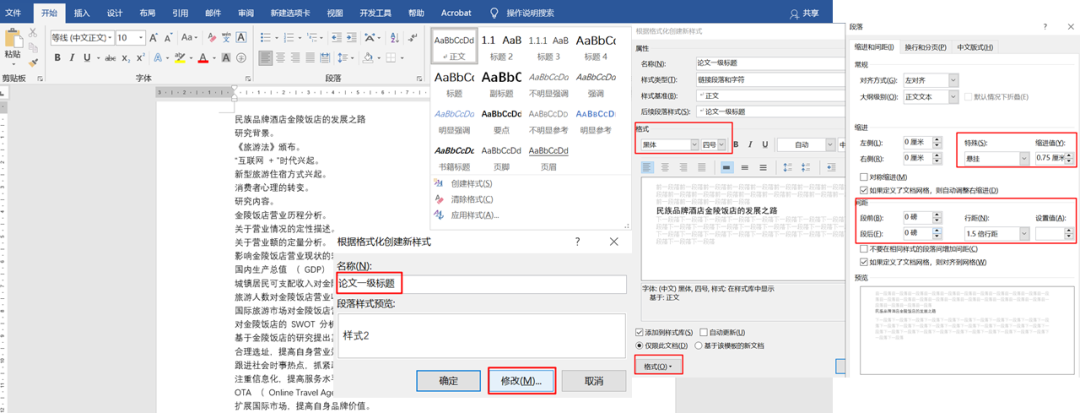The image size is (1080, 413).
Task: Select the 基于该模板的新文档 radio button
Action: click(698, 346)
